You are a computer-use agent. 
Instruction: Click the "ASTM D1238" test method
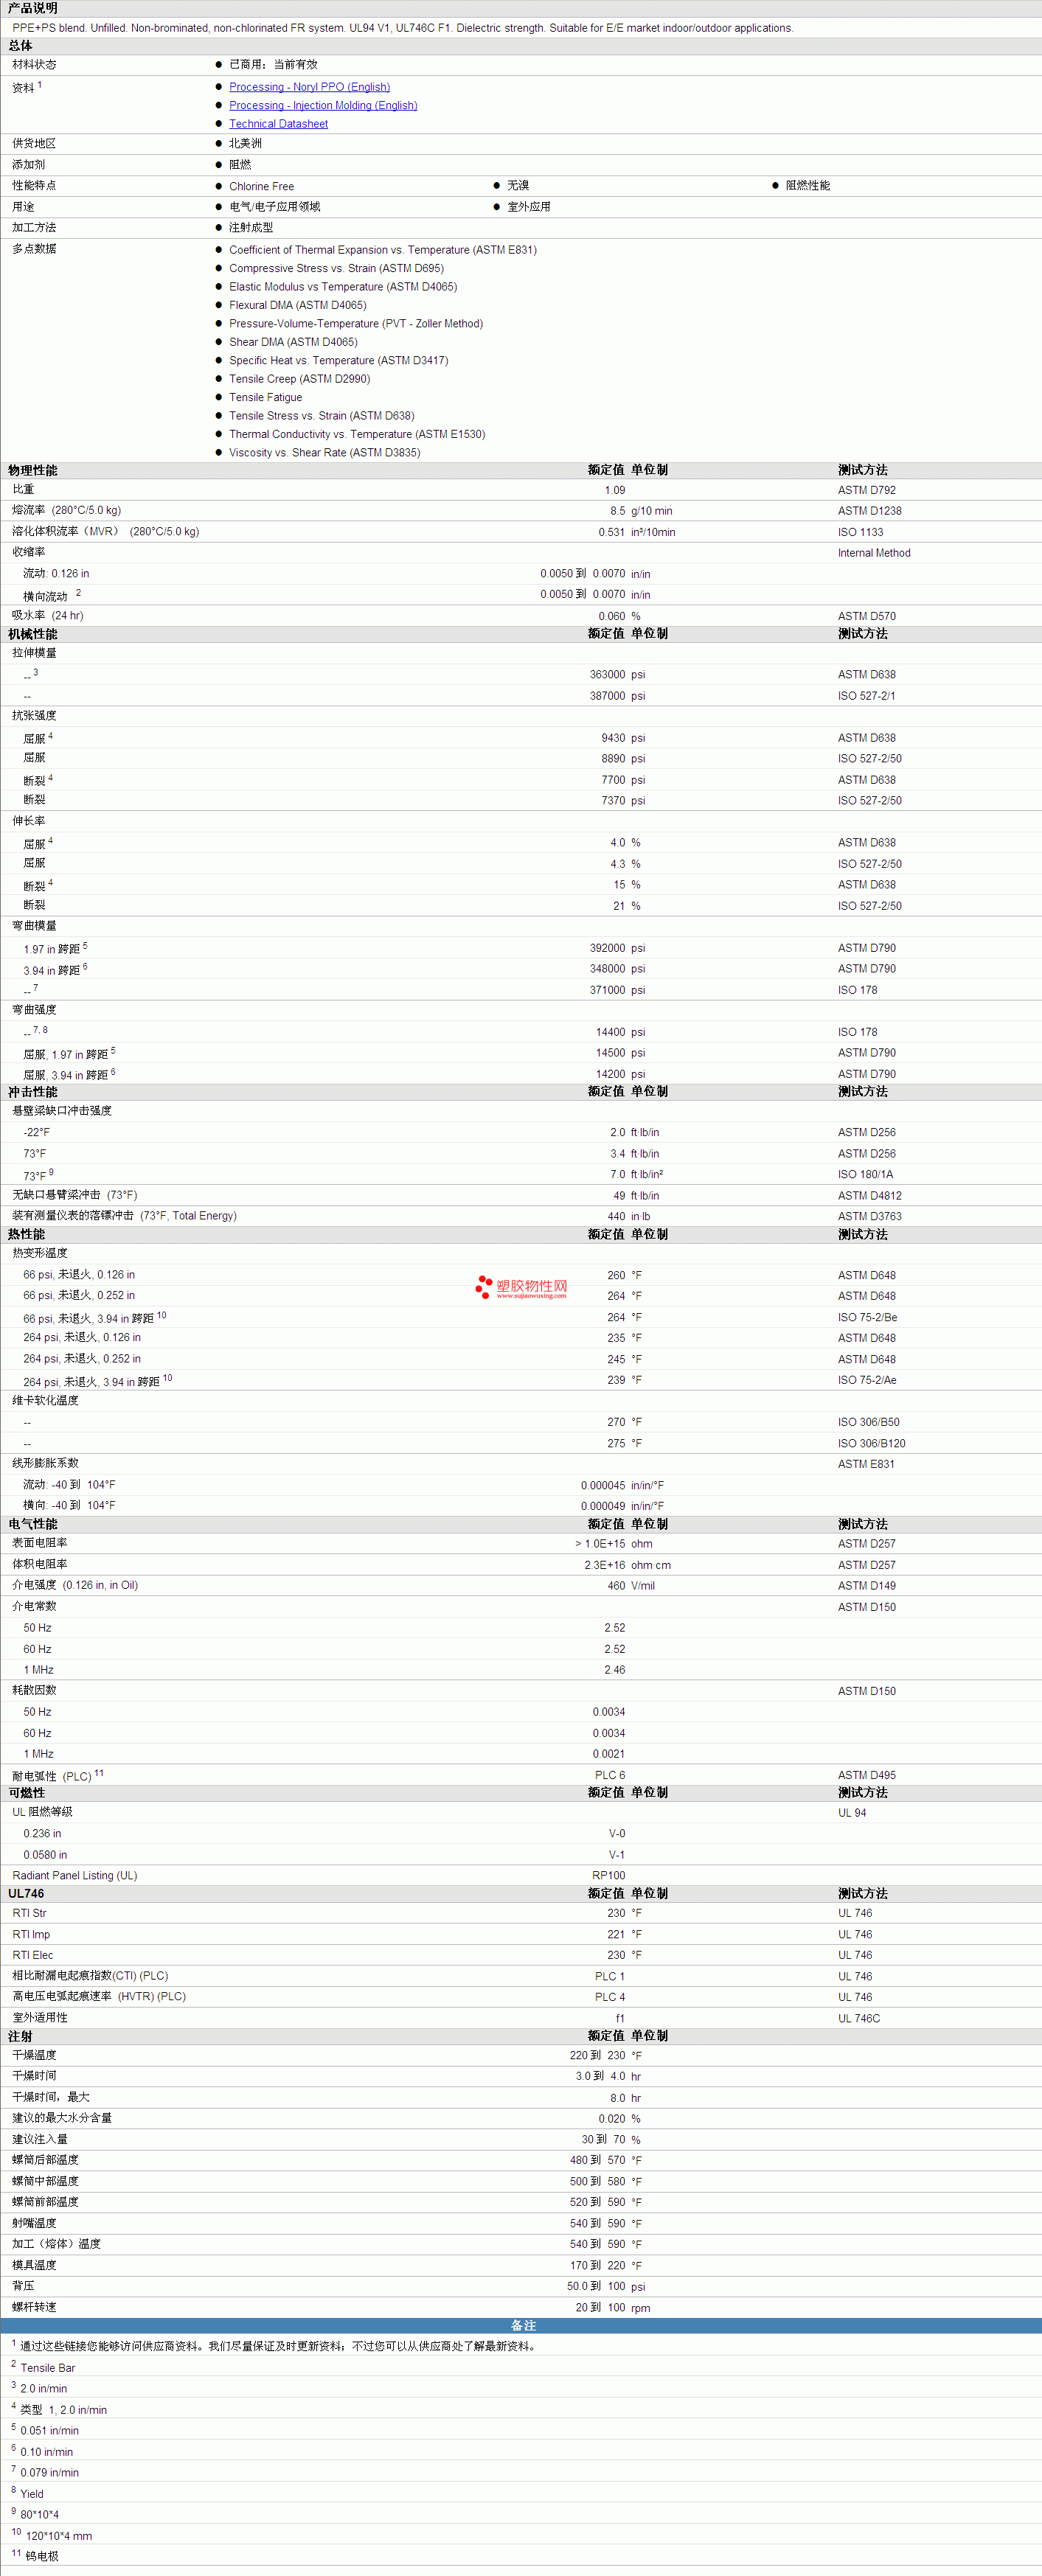tap(870, 511)
